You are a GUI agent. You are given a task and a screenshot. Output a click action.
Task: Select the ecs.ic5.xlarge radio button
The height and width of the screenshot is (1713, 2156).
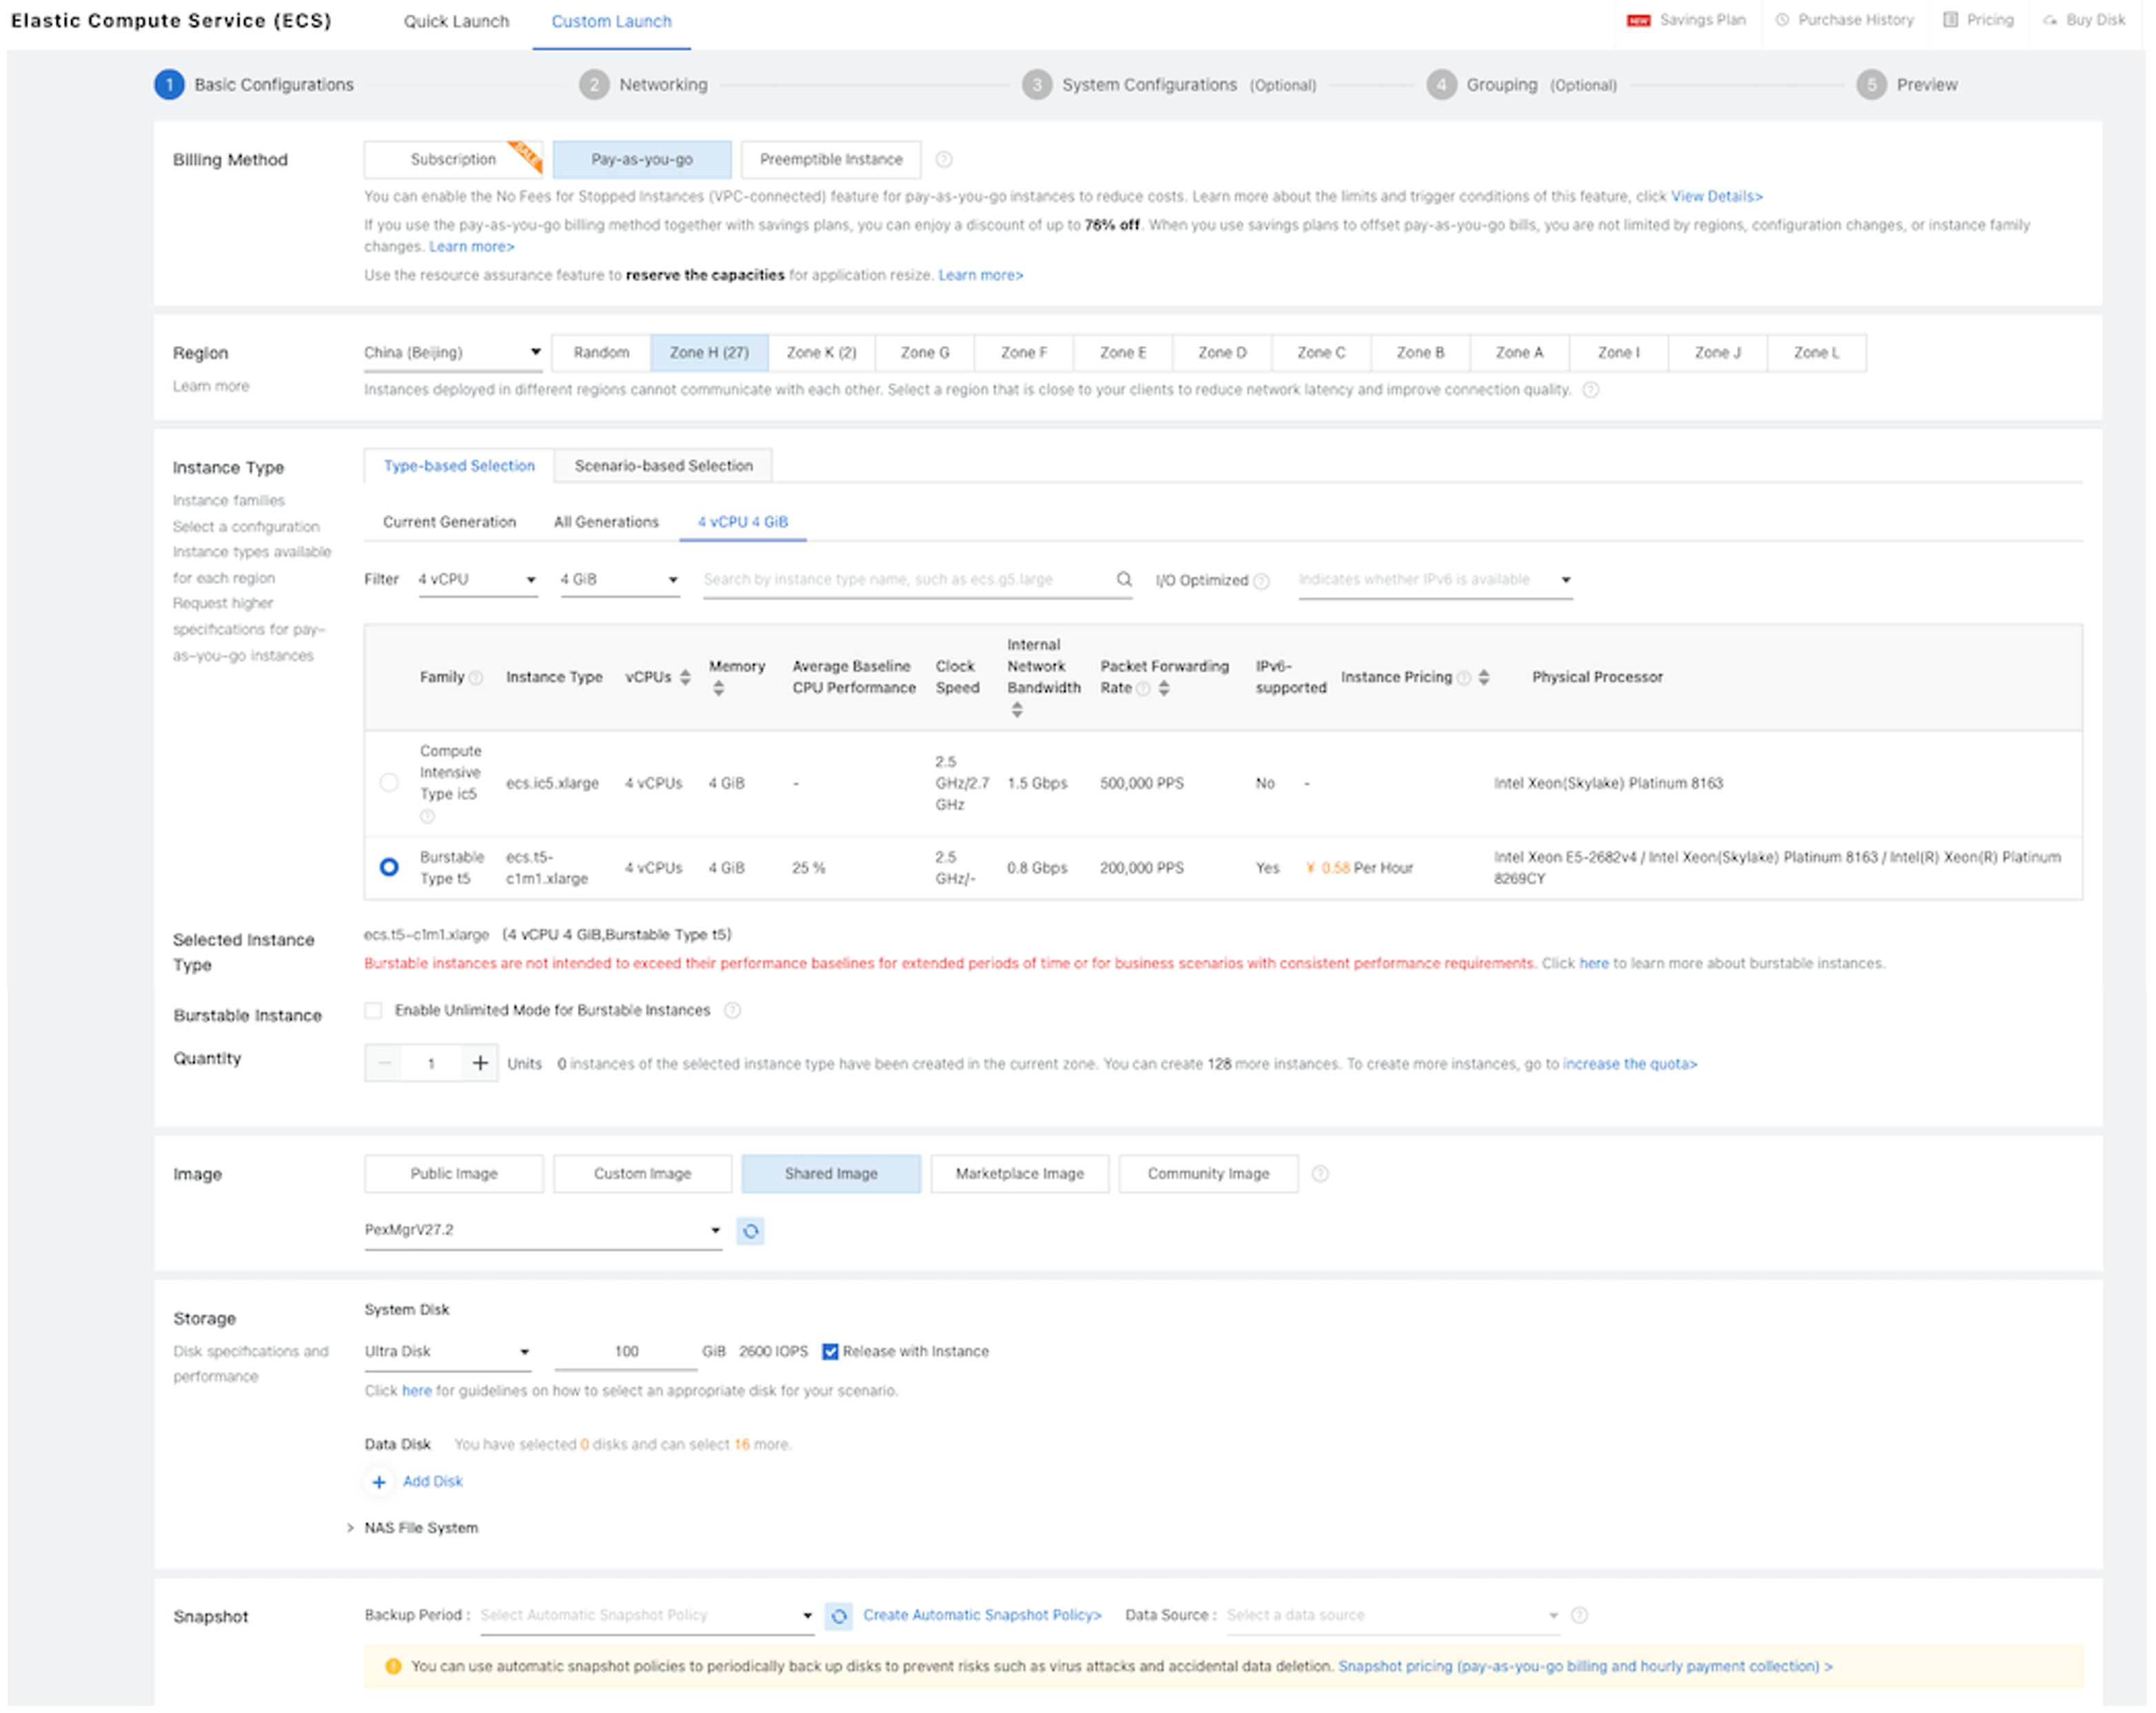[389, 783]
